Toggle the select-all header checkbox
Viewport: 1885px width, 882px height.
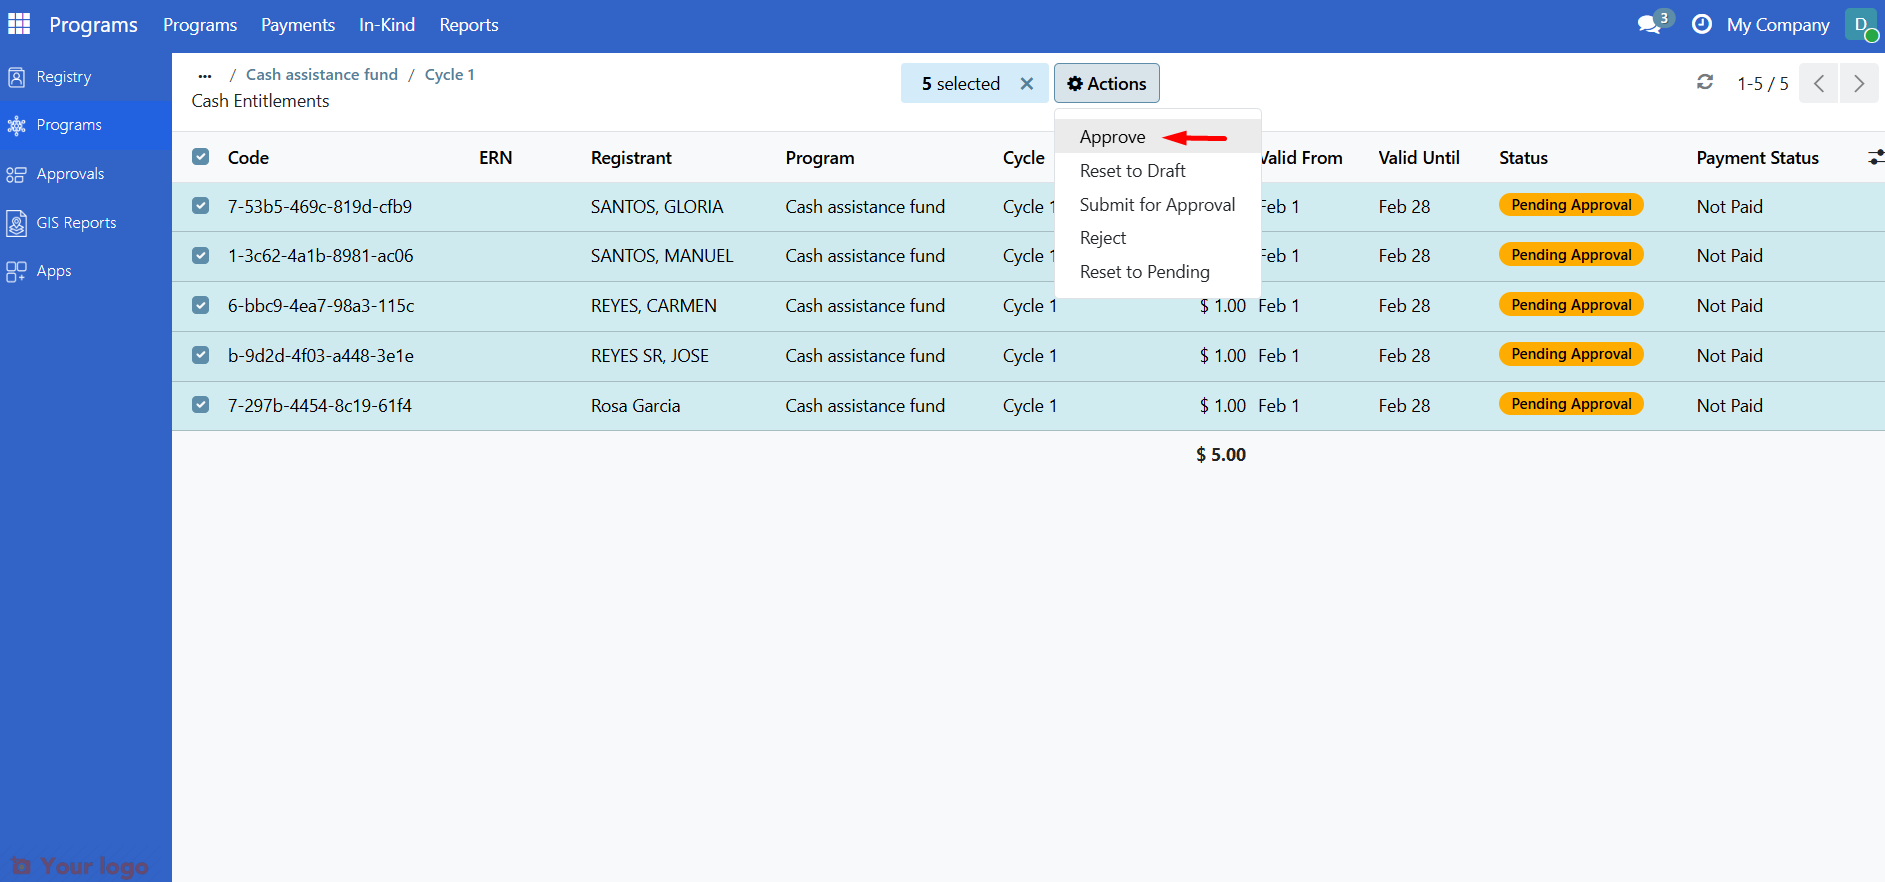point(201,157)
